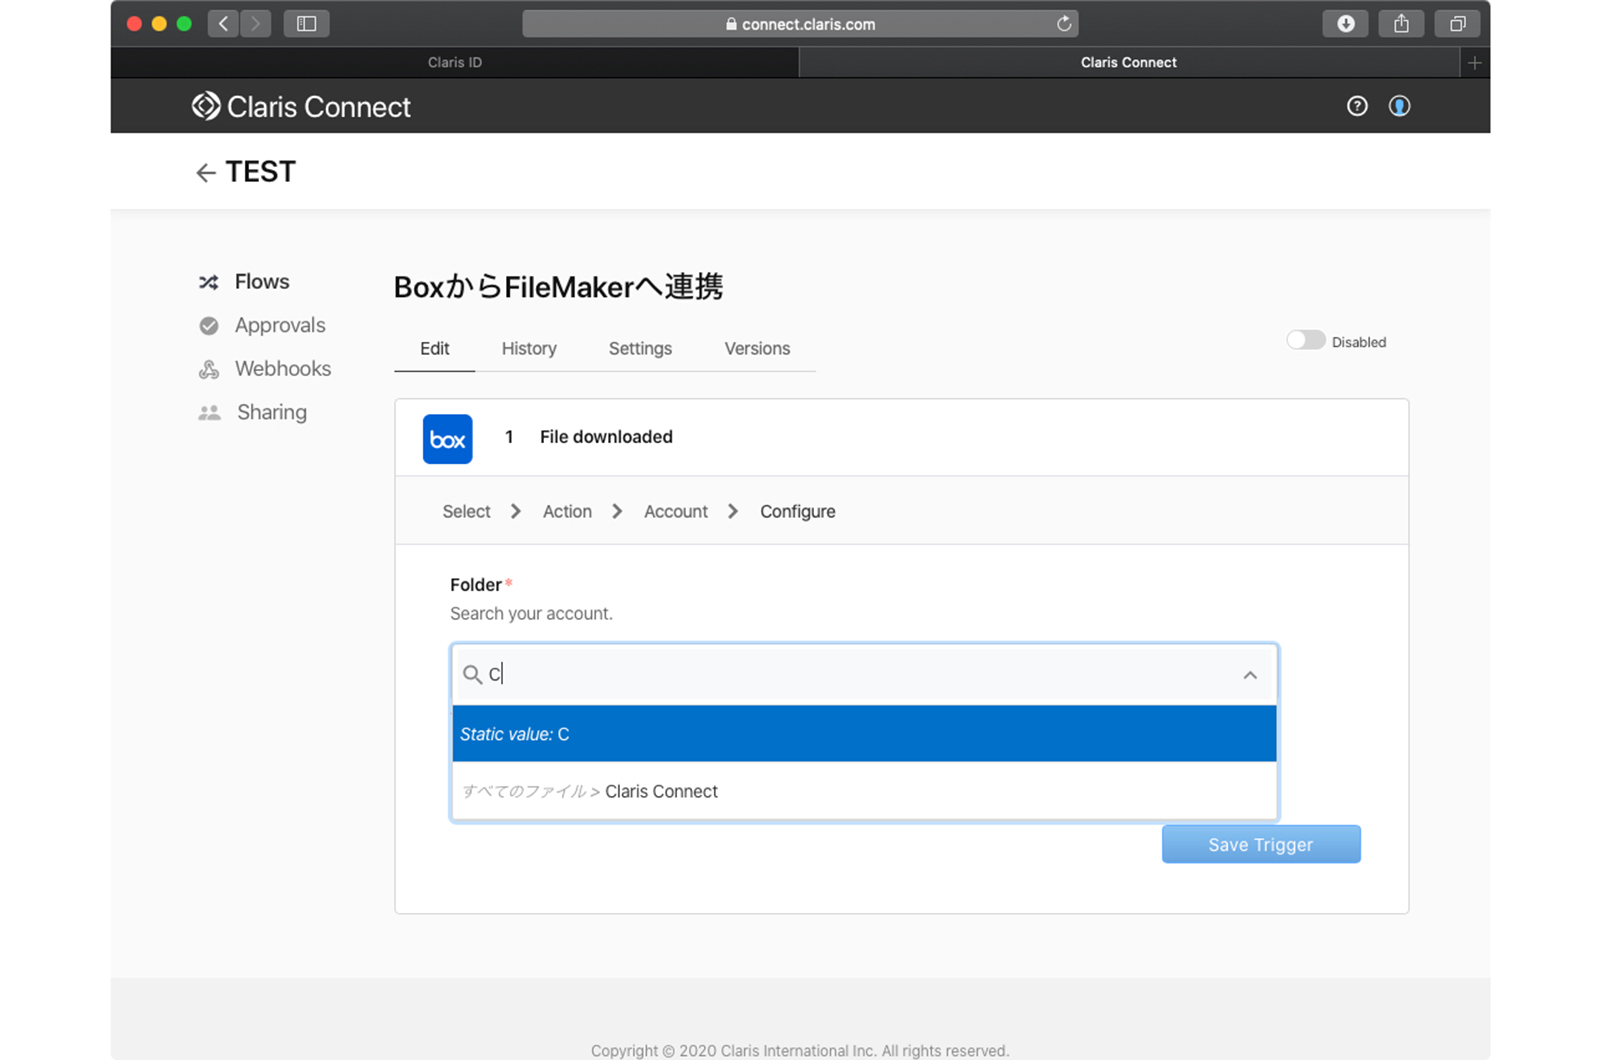The image size is (1600, 1060).
Task: Open Approvals in the sidebar
Action: point(279,326)
